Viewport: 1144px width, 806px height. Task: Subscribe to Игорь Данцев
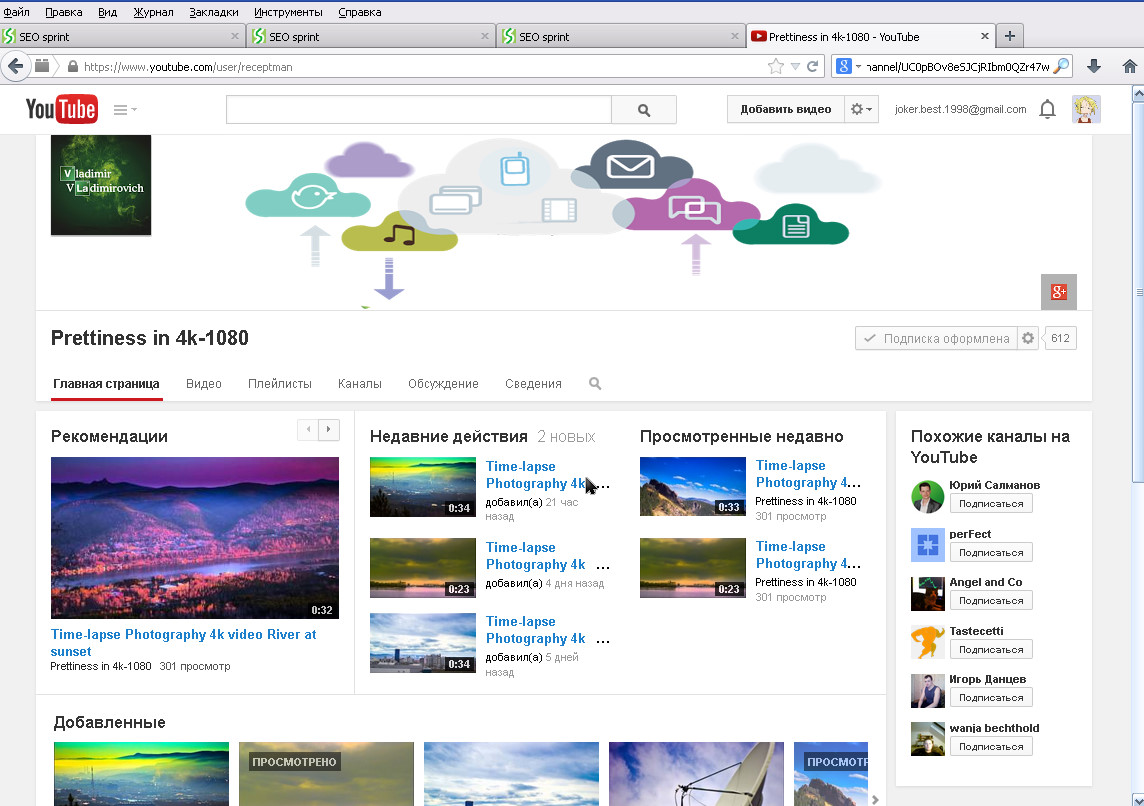pos(991,698)
